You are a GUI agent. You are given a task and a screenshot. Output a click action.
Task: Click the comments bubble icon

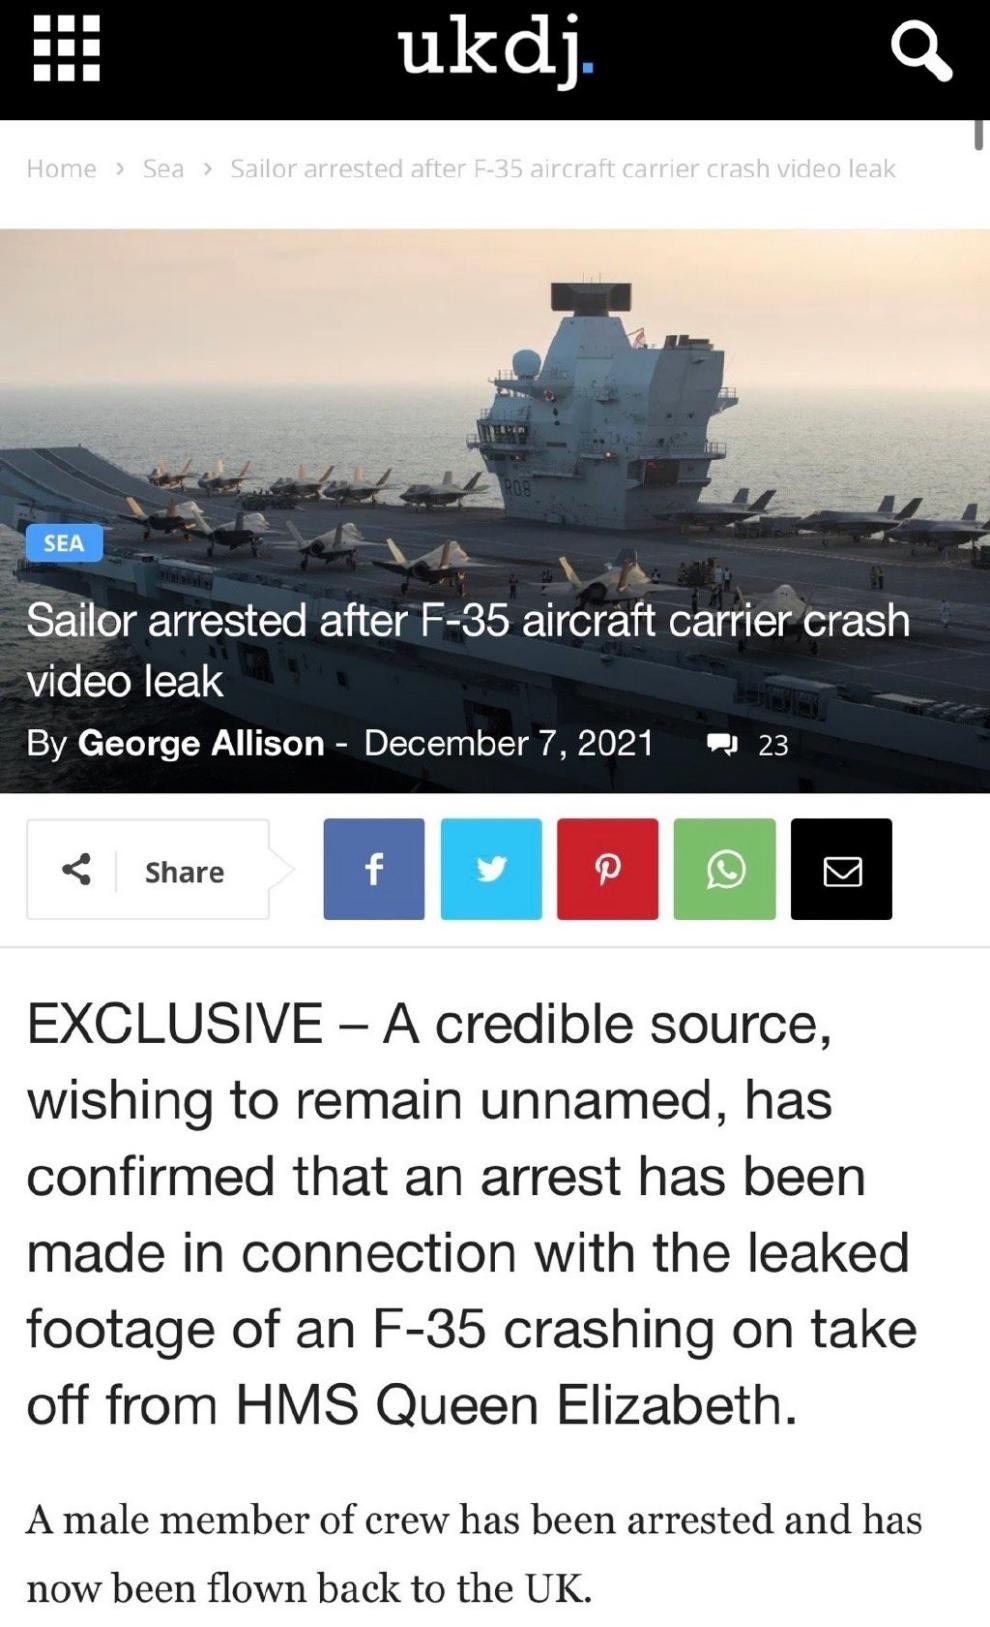tap(722, 744)
